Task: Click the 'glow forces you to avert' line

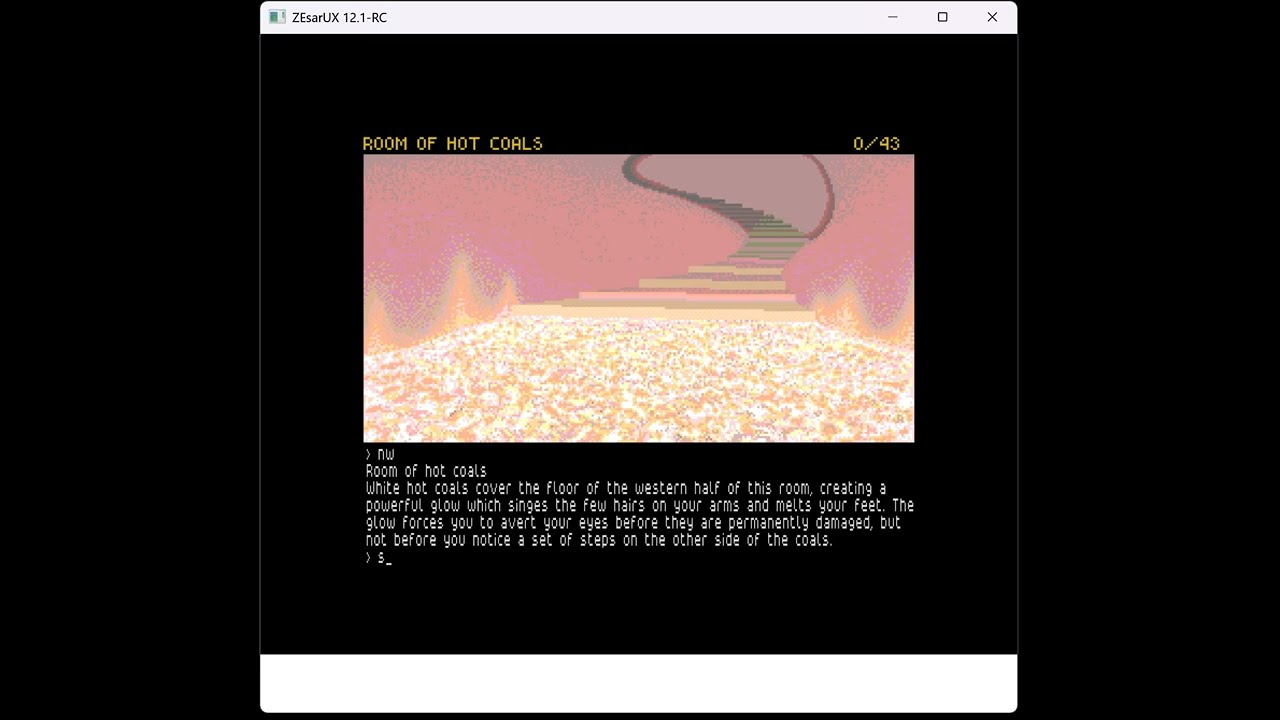Action: pos(632,523)
